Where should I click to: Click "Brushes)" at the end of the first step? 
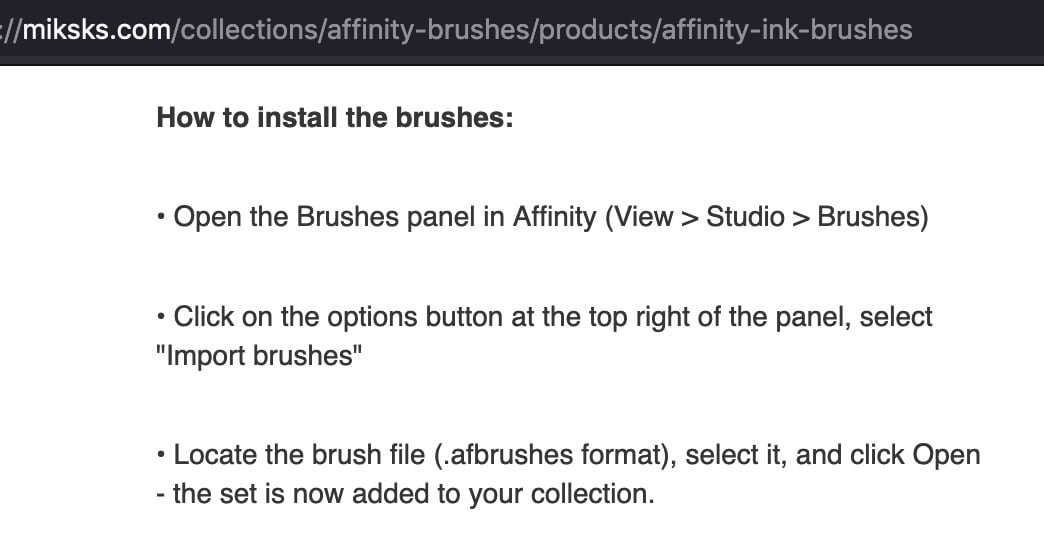pyautogui.click(x=873, y=217)
